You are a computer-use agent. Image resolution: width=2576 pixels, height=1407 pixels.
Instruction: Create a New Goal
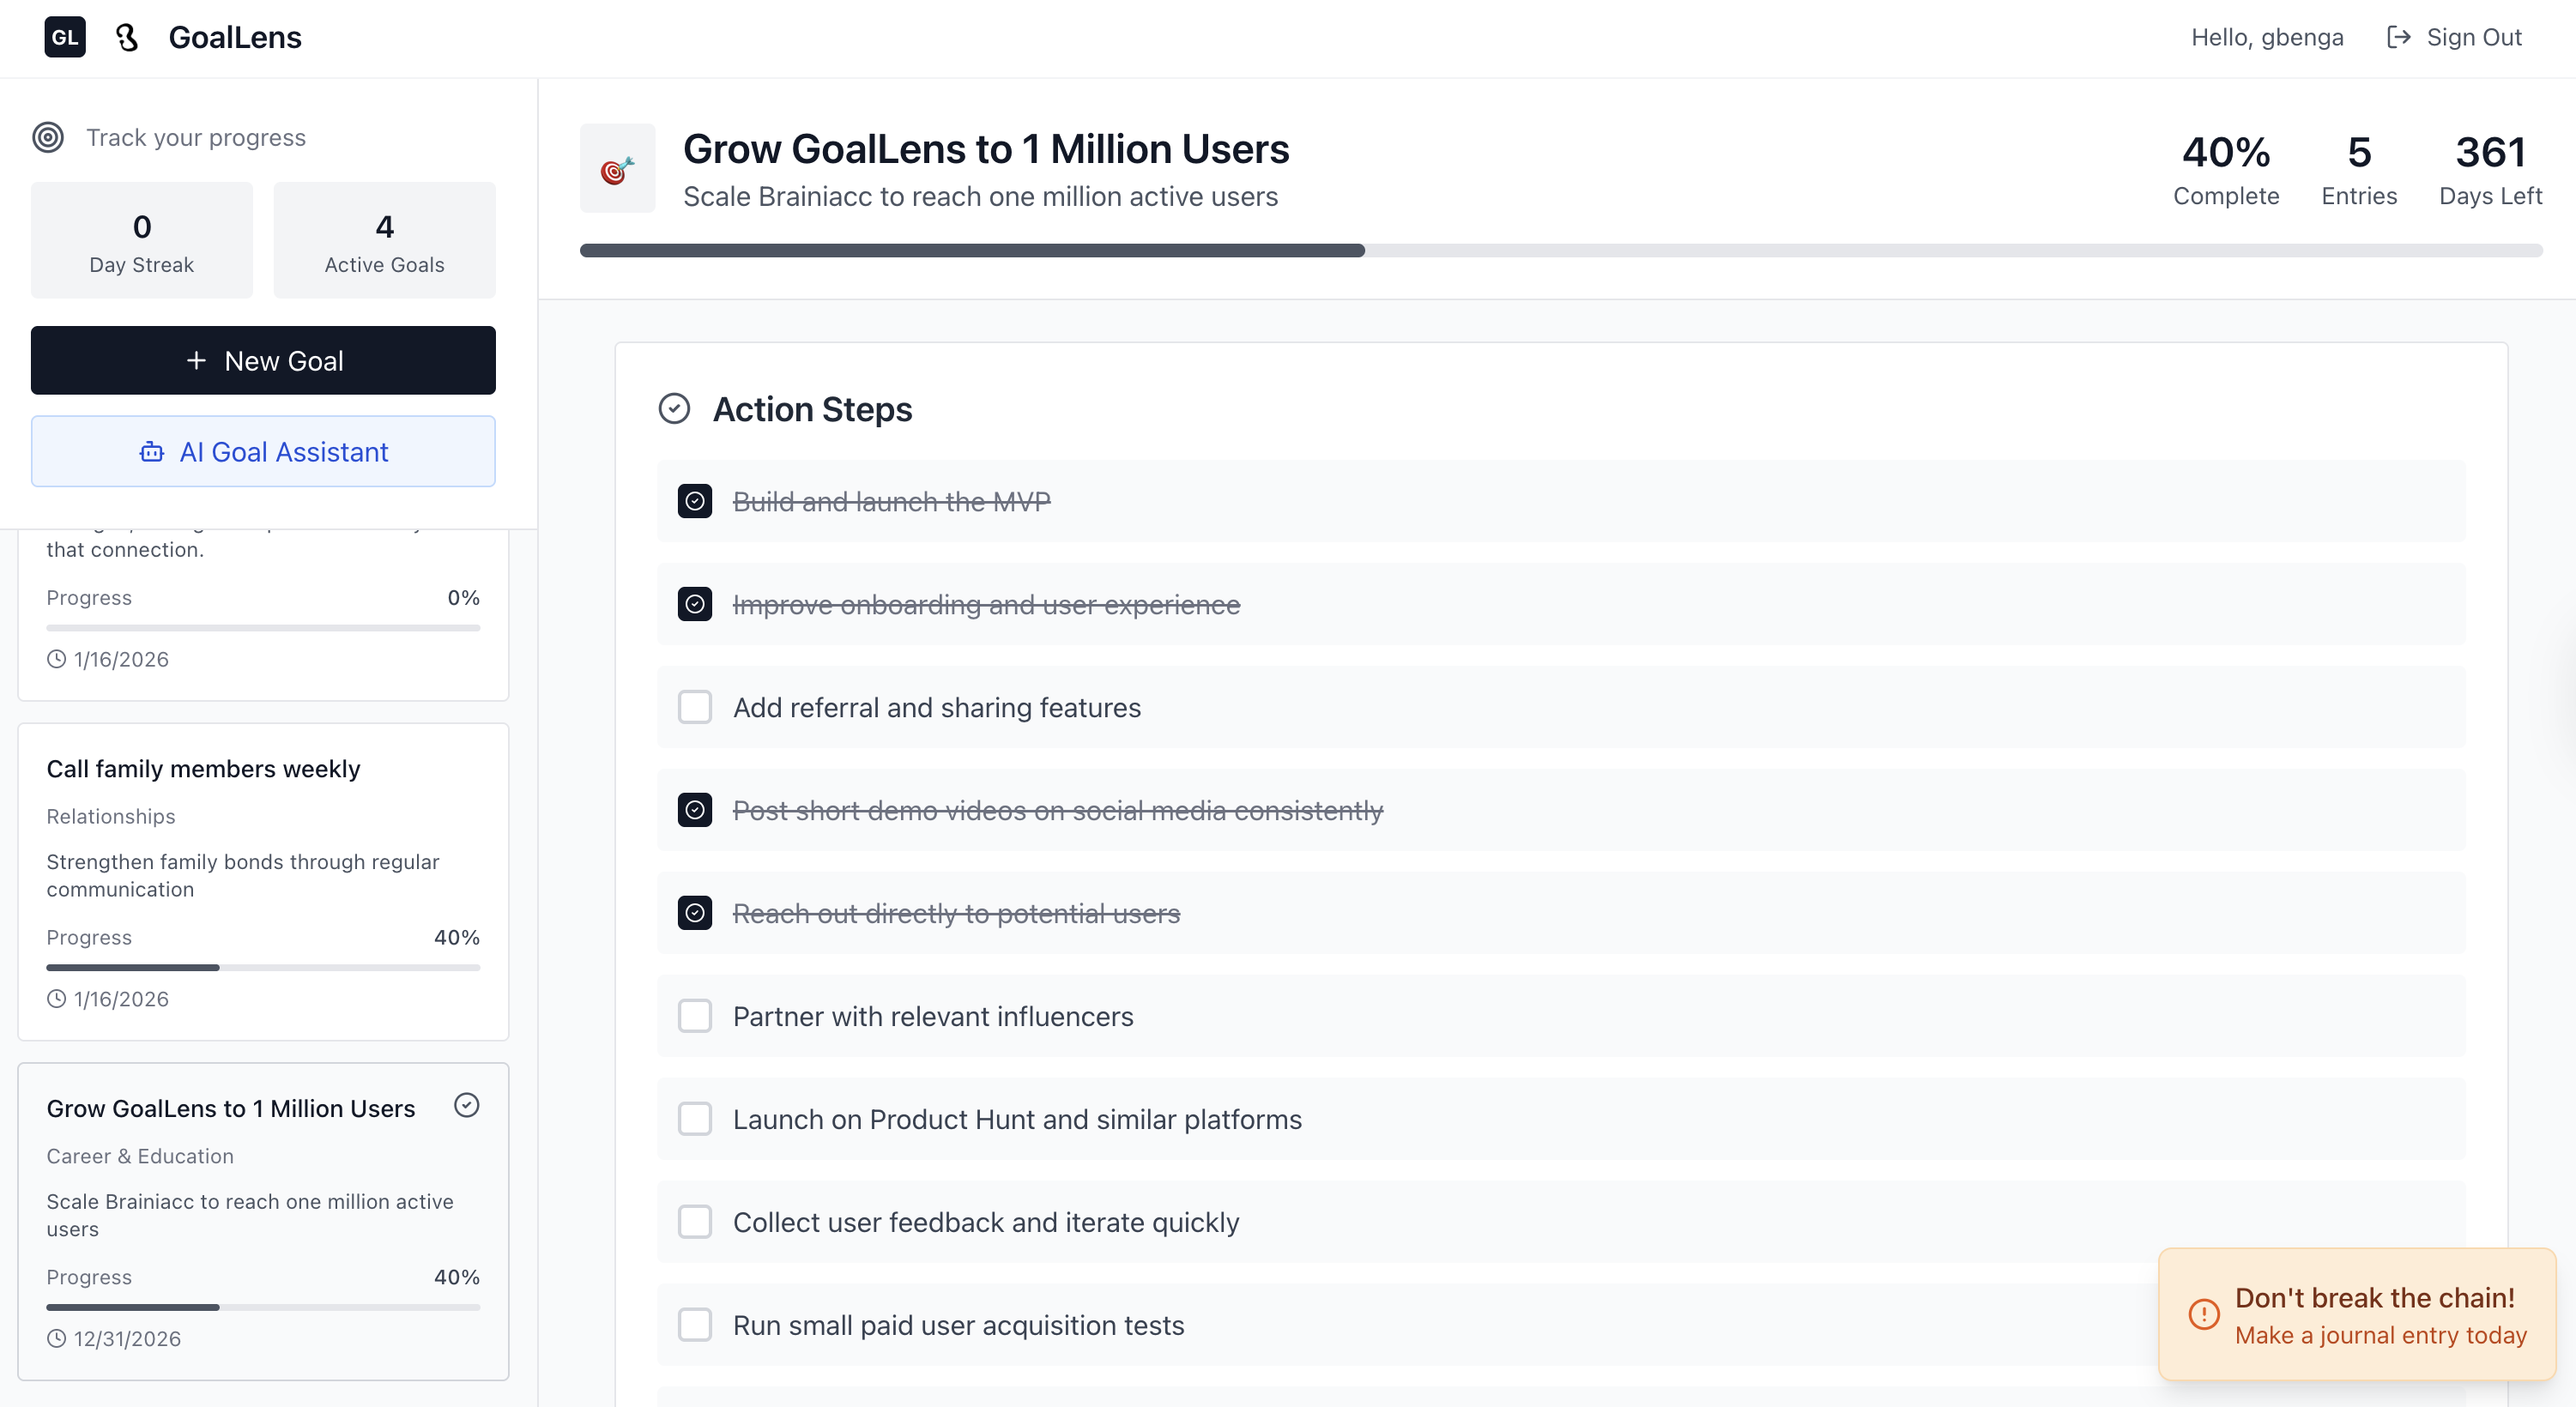[263, 360]
